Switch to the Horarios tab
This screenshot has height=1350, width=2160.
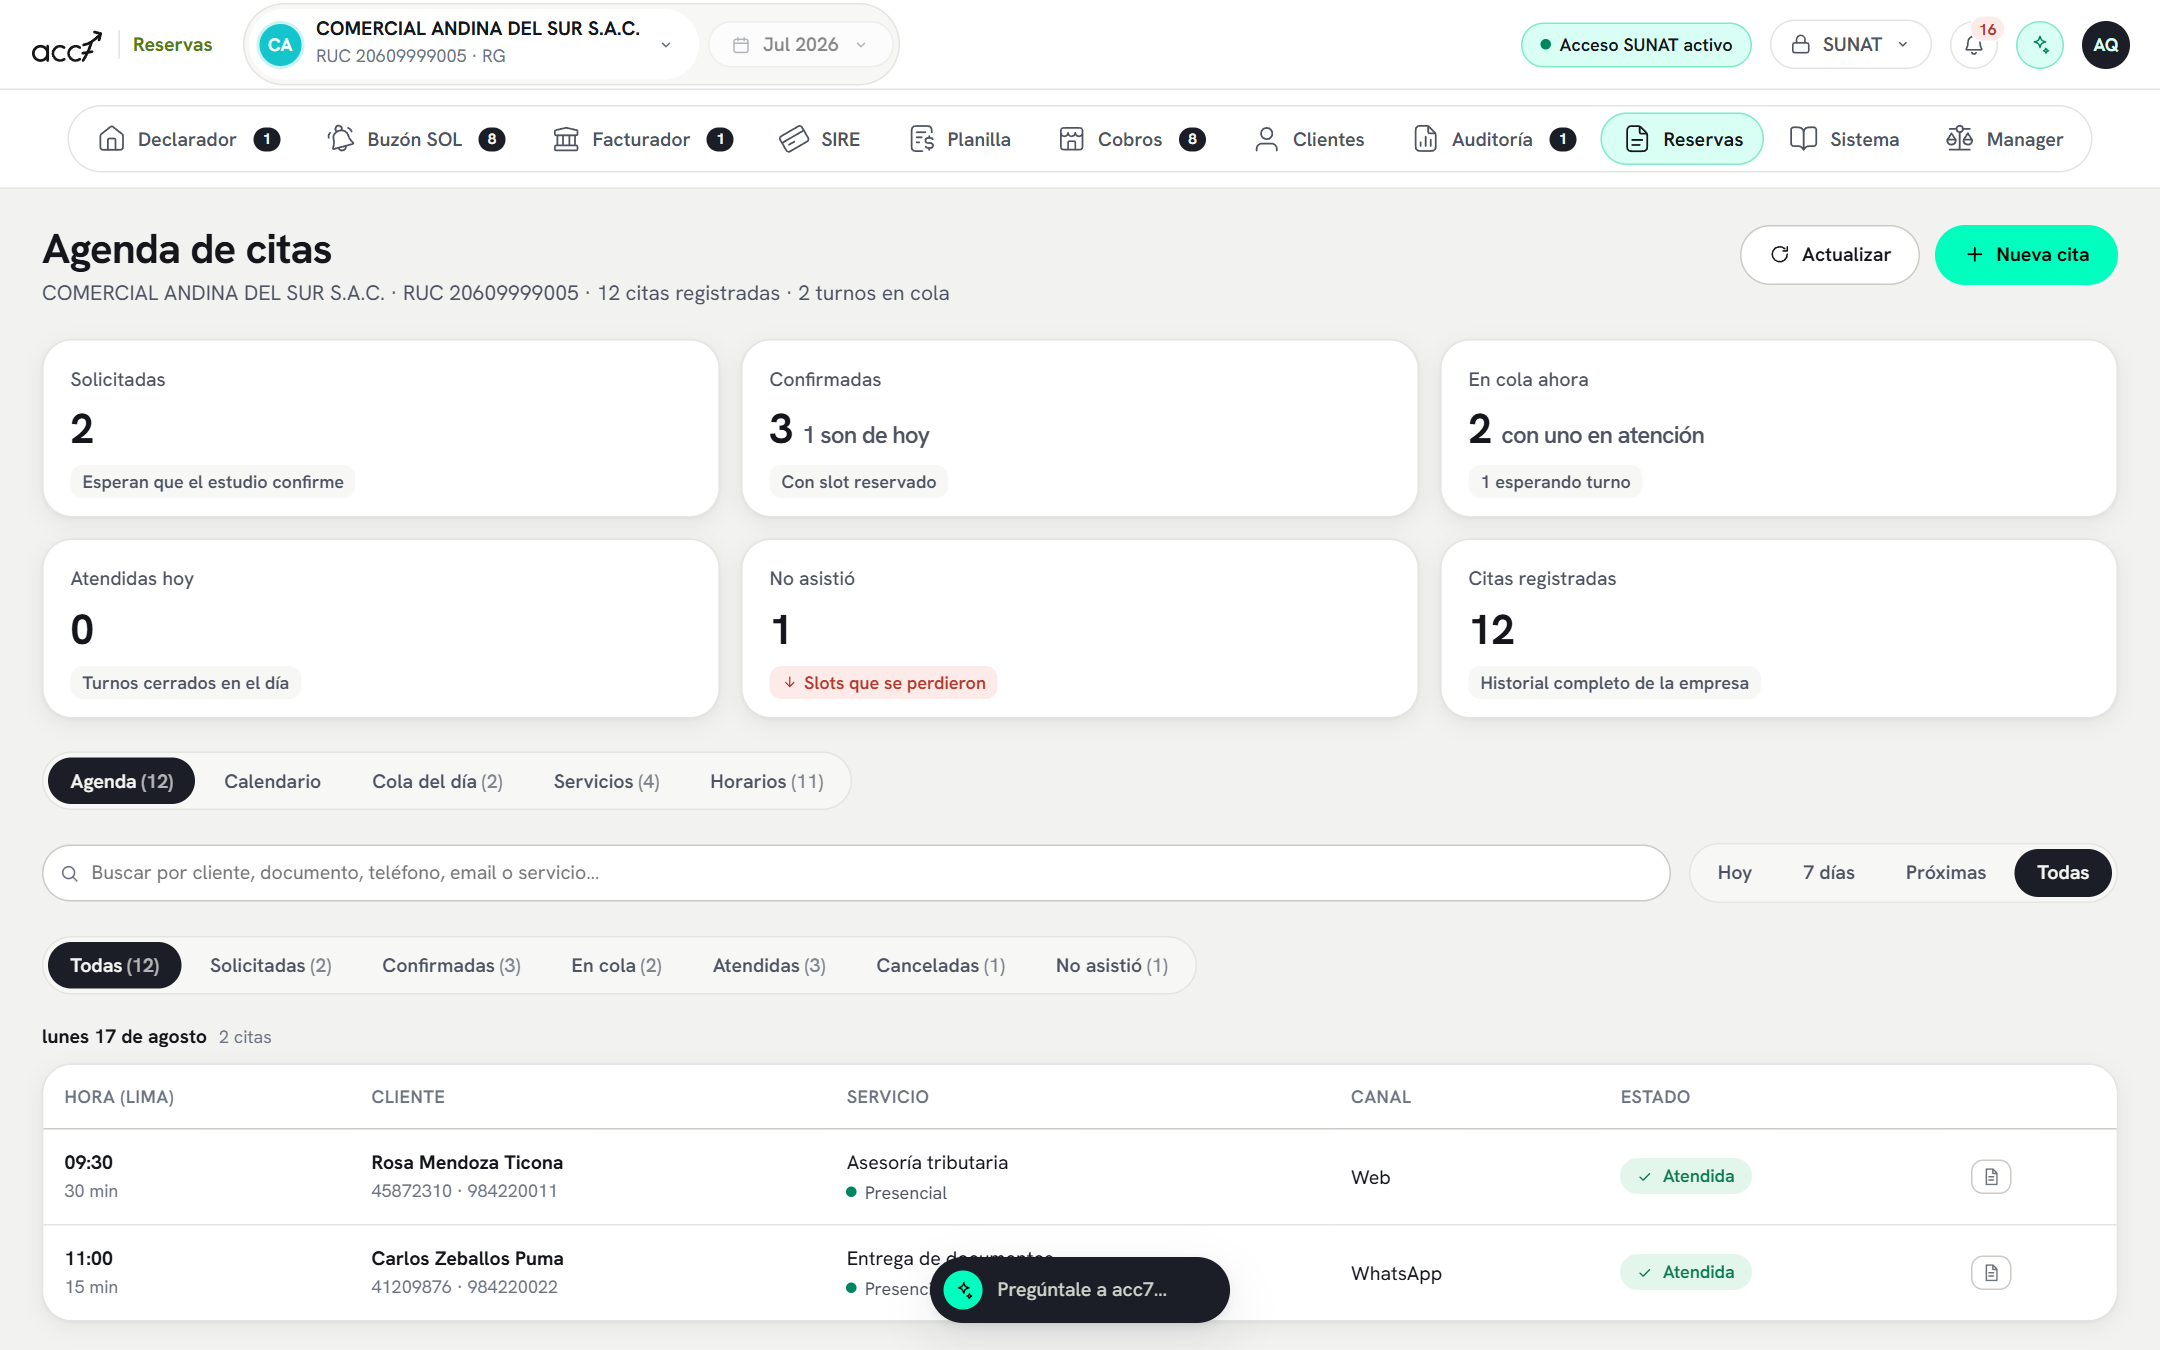(766, 781)
